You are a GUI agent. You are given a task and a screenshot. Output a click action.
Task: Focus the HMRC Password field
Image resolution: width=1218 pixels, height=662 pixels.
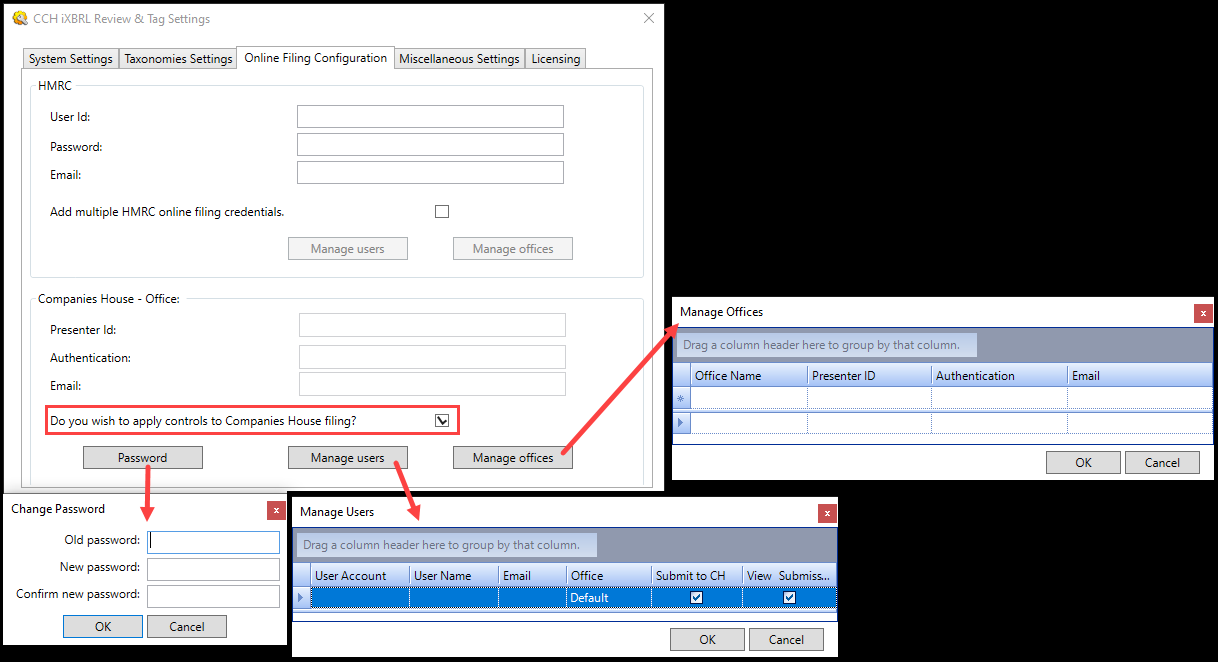click(x=430, y=145)
